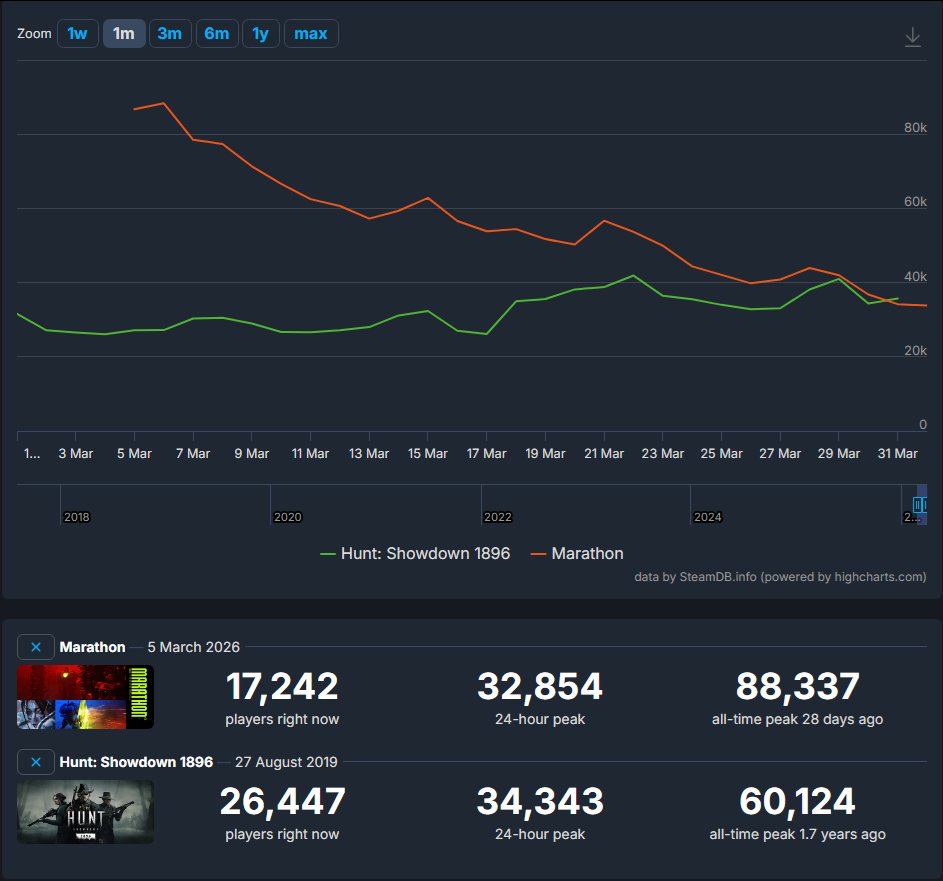Click the 21 Mar x-axis label
Viewport: 943px width, 881px height.
pyautogui.click(x=604, y=453)
